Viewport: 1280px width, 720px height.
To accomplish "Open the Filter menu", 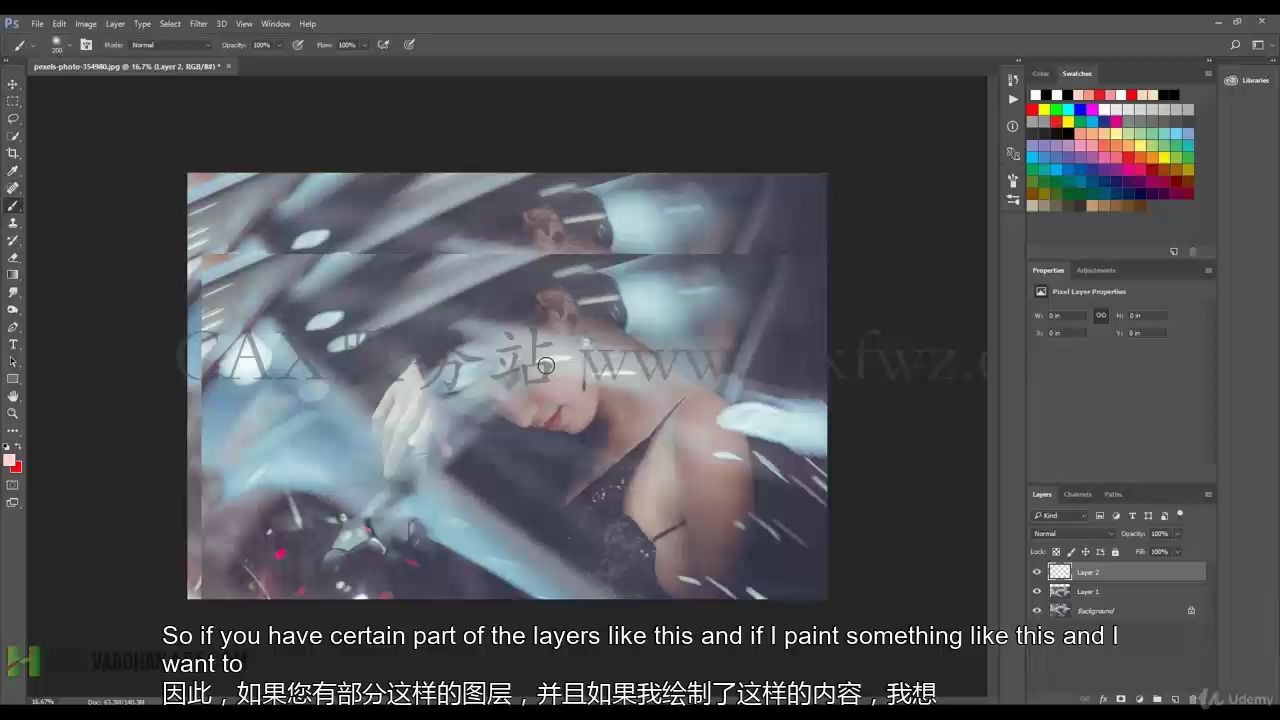I will click(x=198, y=23).
